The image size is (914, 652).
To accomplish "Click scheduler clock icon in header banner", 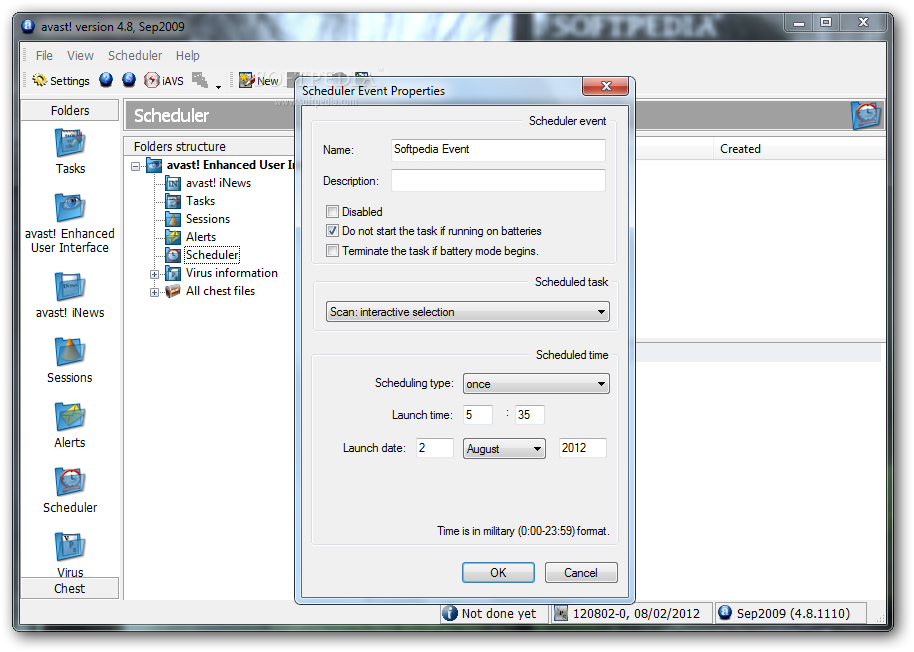I will (x=866, y=115).
